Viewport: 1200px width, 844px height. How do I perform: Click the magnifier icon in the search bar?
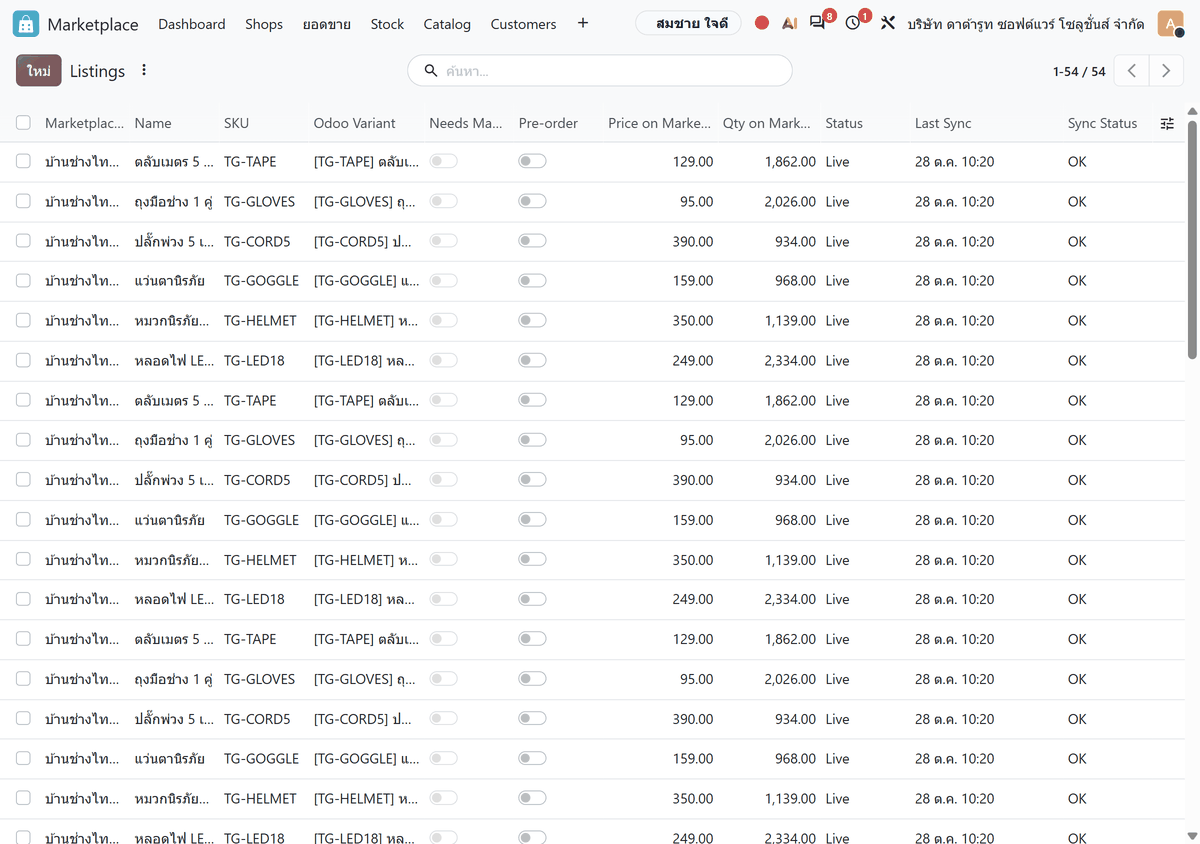click(431, 71)
